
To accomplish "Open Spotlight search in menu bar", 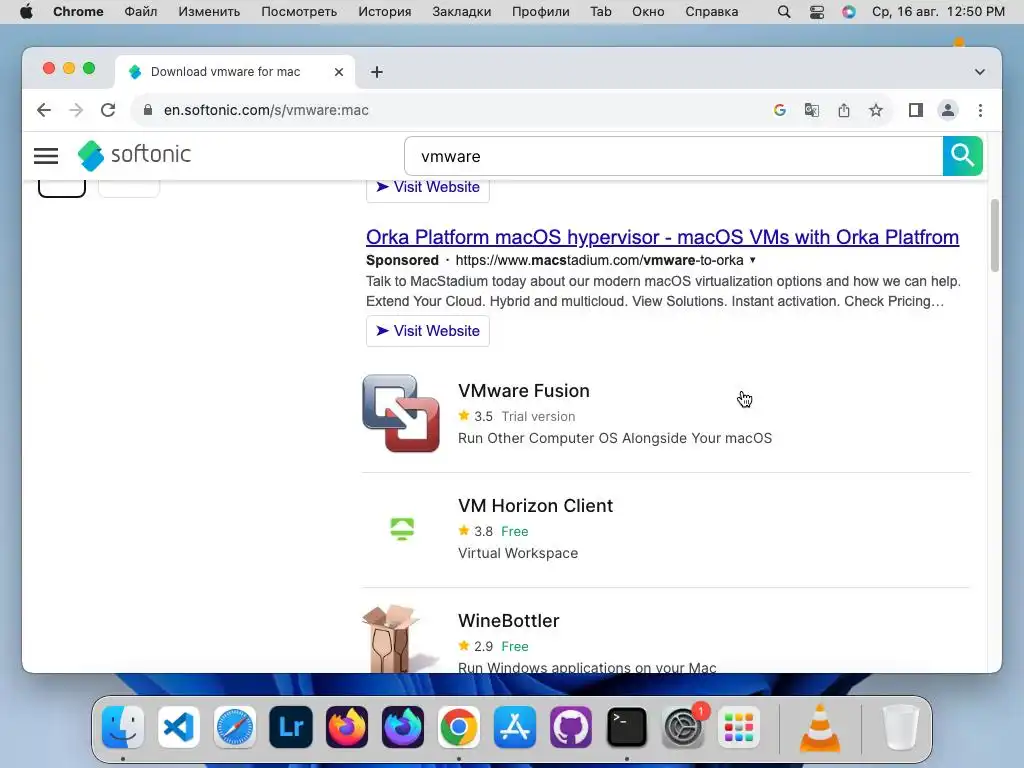I will (x=784, y=12).
